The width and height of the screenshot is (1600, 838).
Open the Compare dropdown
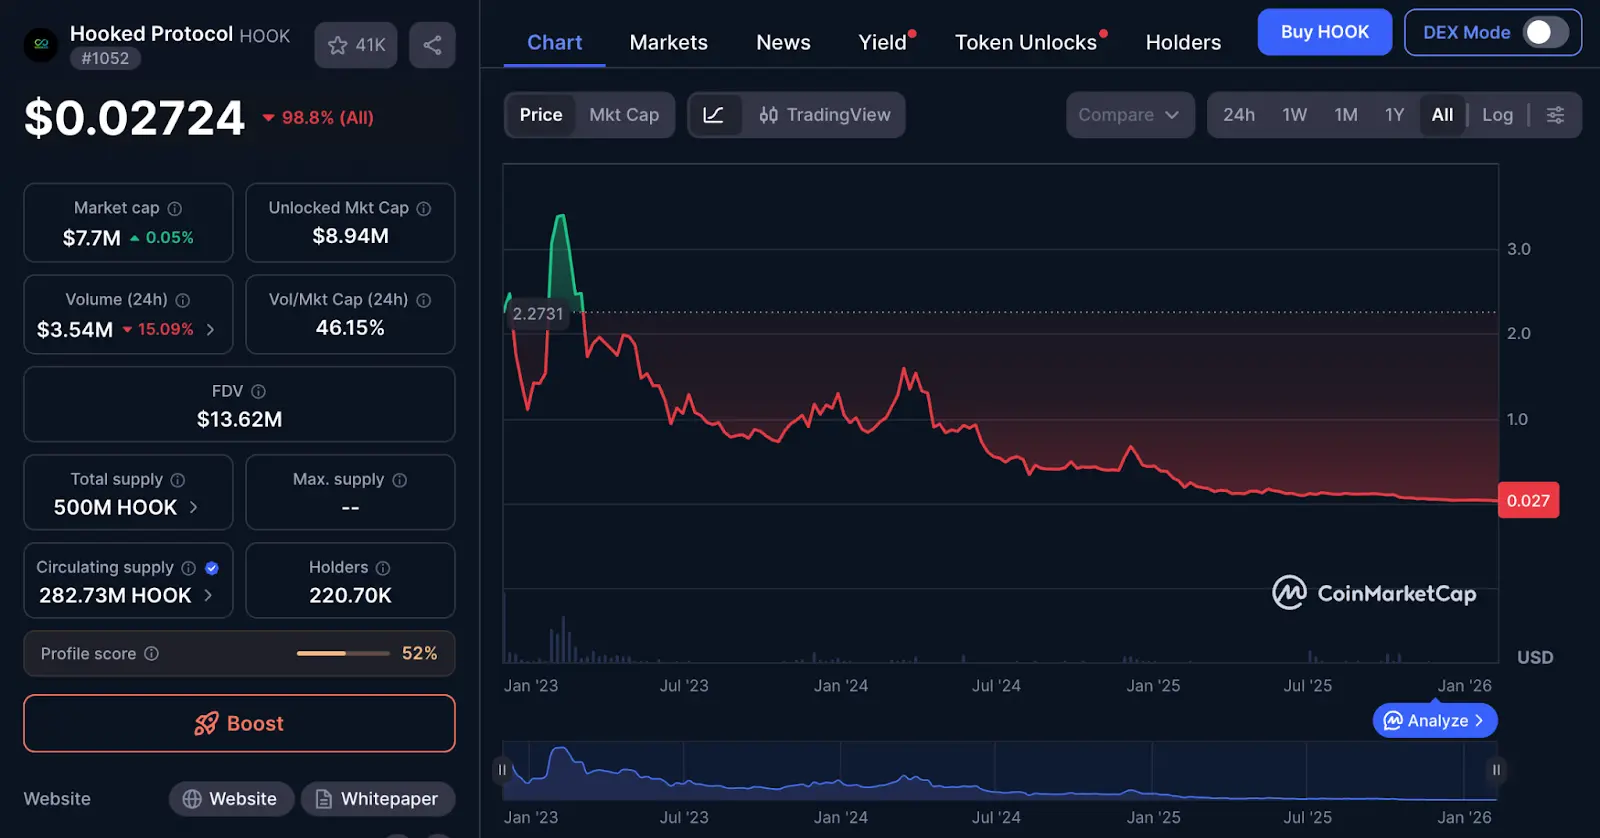coord(1129,115)
